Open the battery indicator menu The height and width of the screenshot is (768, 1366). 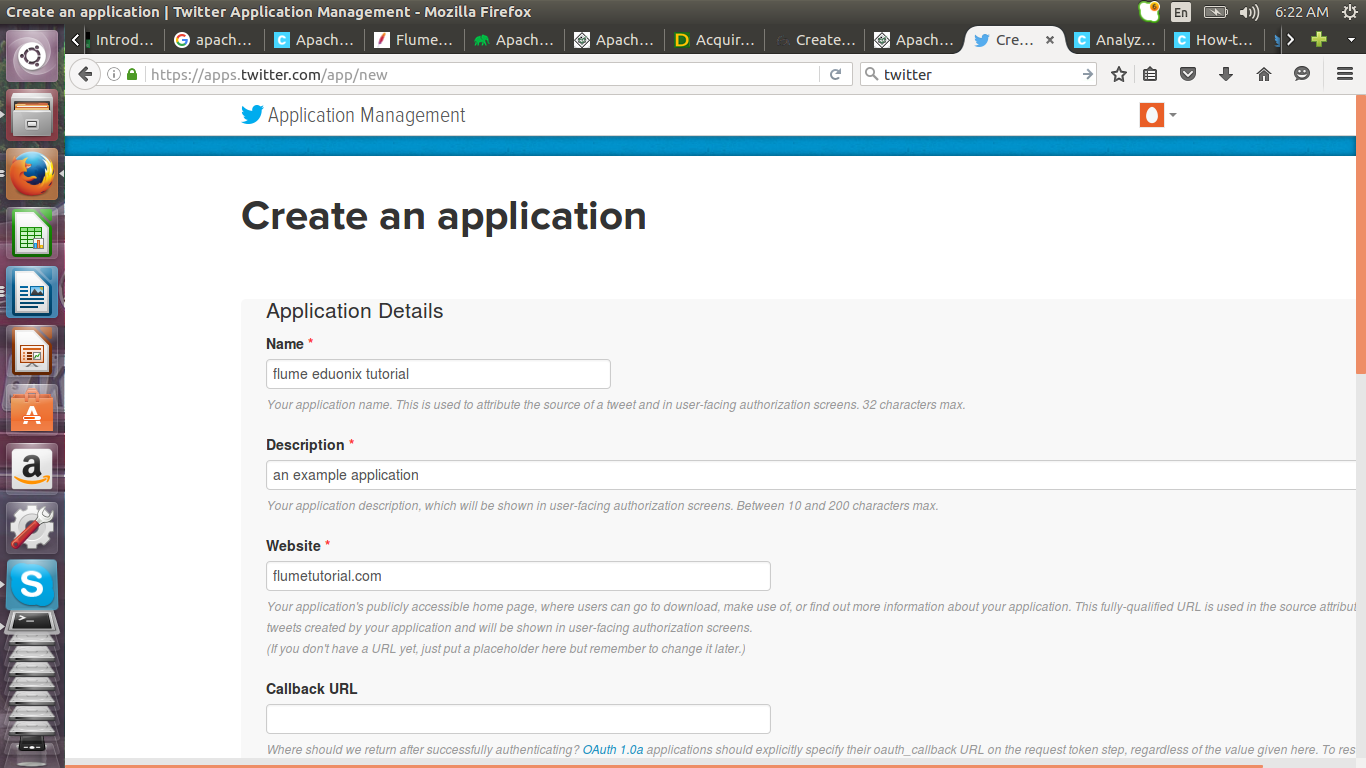(1215, 12)
